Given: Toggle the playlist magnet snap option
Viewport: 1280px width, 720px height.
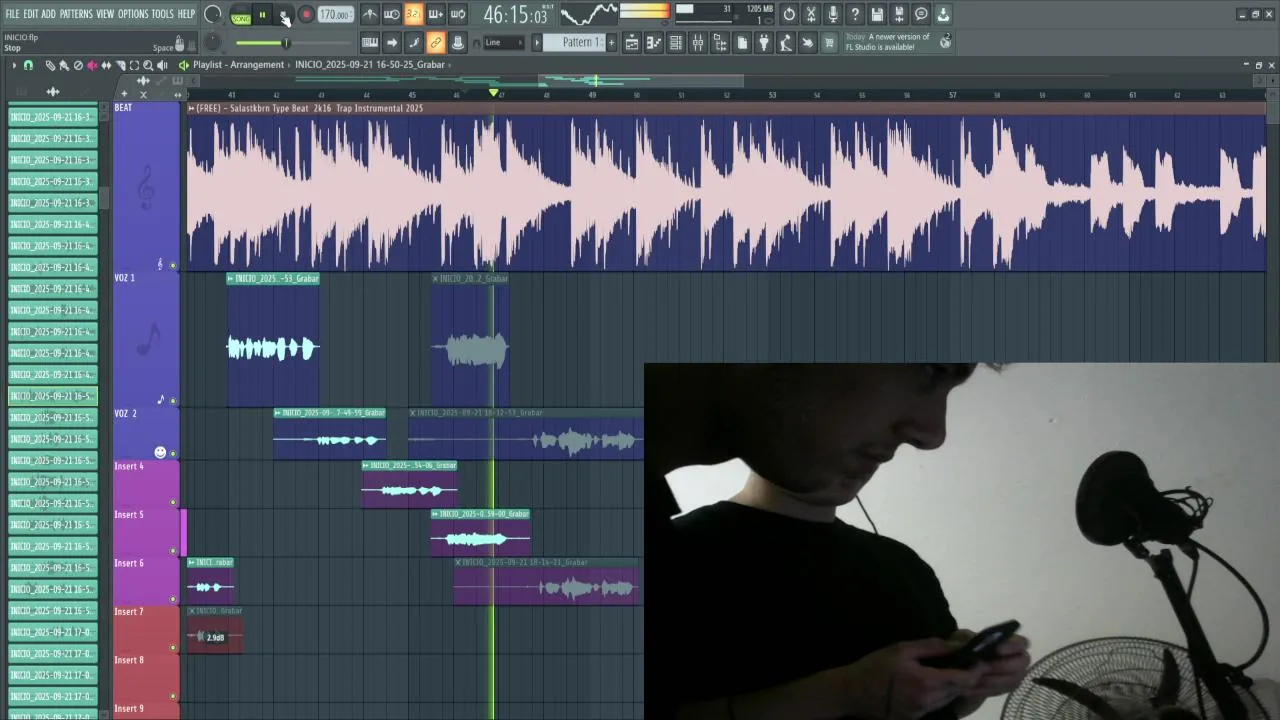Looking at the screenshot, I should point(28,65).
